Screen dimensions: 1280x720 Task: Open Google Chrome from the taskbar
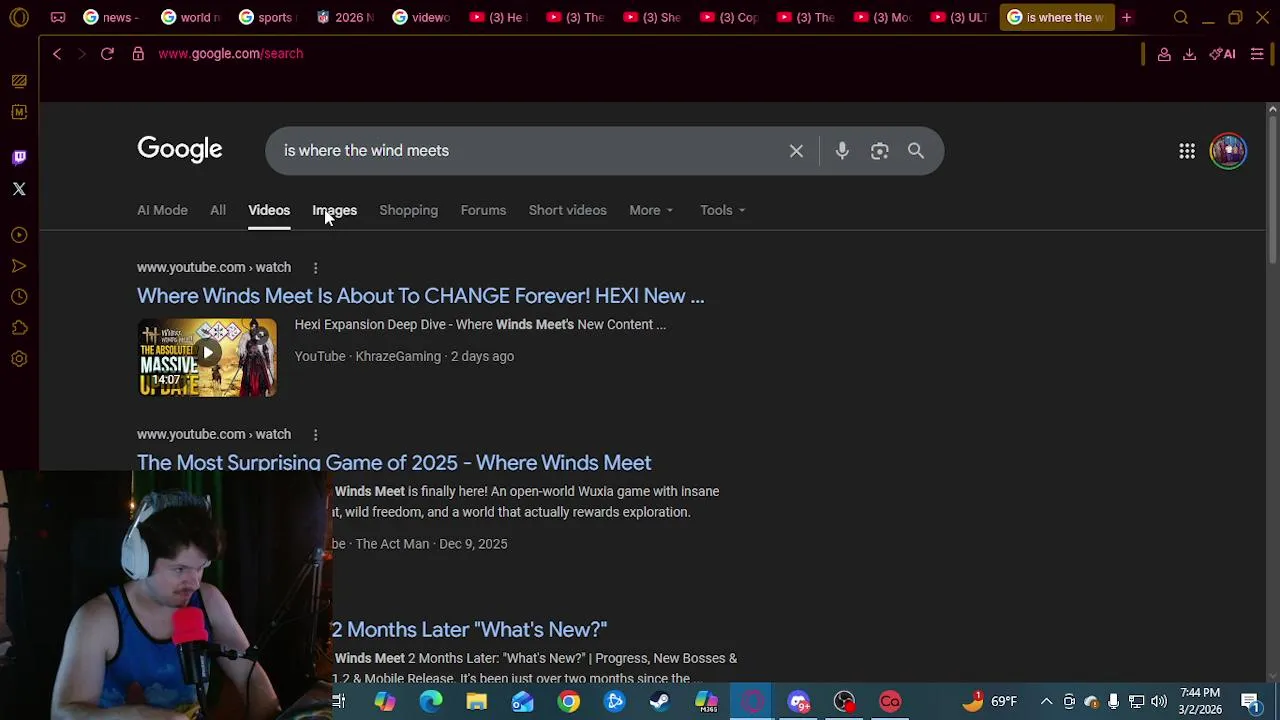pyautogui.click(x=568, y=701)
